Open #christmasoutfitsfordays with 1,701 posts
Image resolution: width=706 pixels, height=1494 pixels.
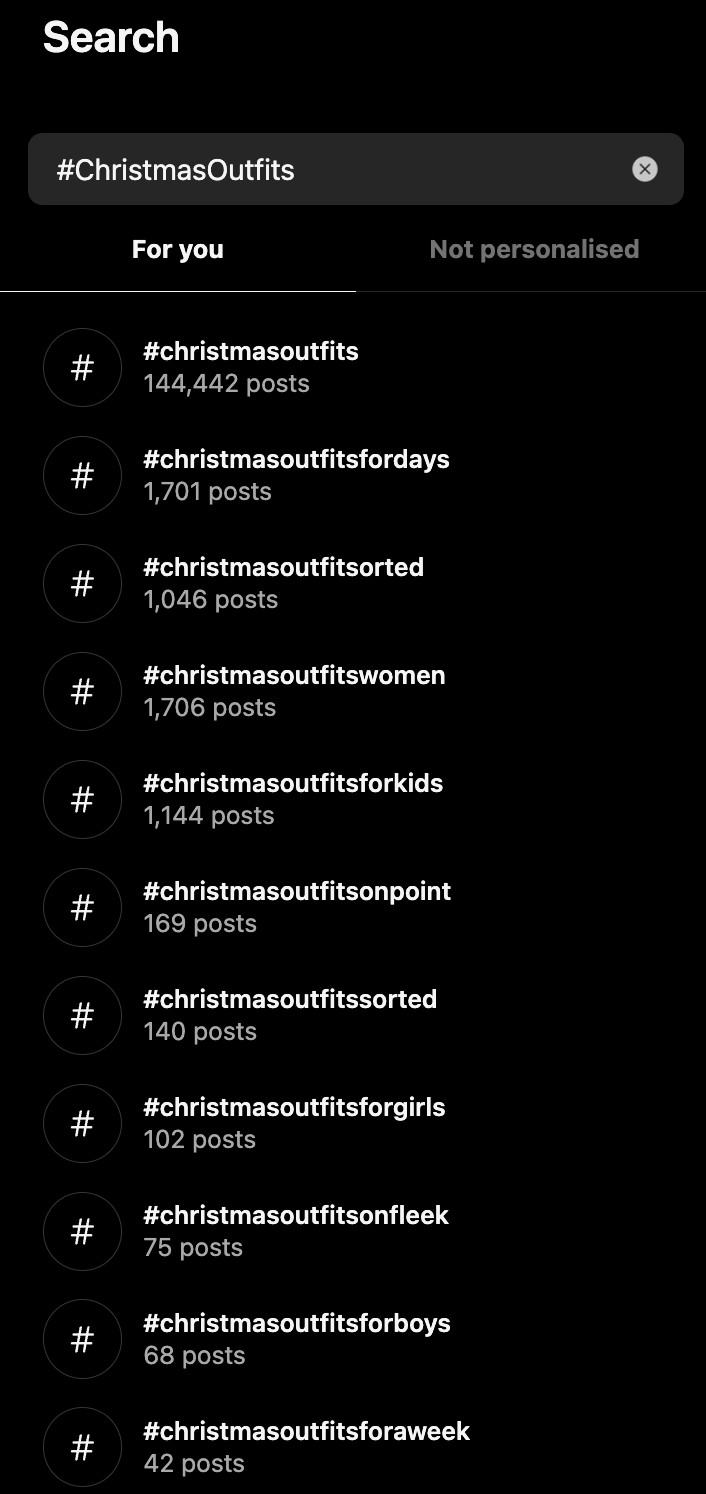[296, 460]
